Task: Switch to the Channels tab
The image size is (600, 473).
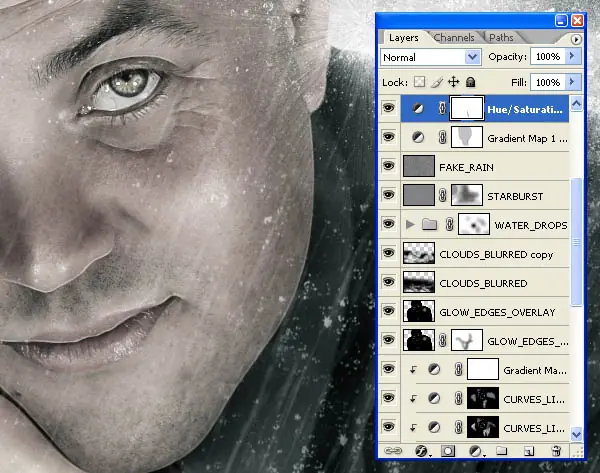Action: click(454, 38)
